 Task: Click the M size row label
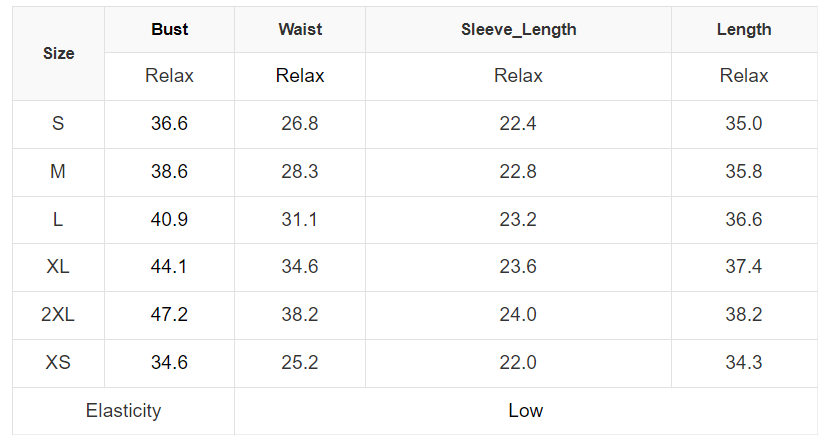coord(58,172)
